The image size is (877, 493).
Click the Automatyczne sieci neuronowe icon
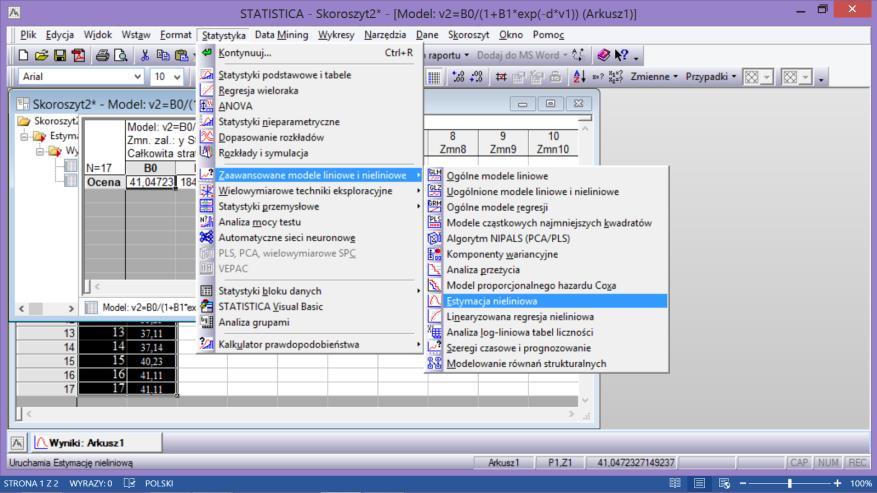[206, 237]
